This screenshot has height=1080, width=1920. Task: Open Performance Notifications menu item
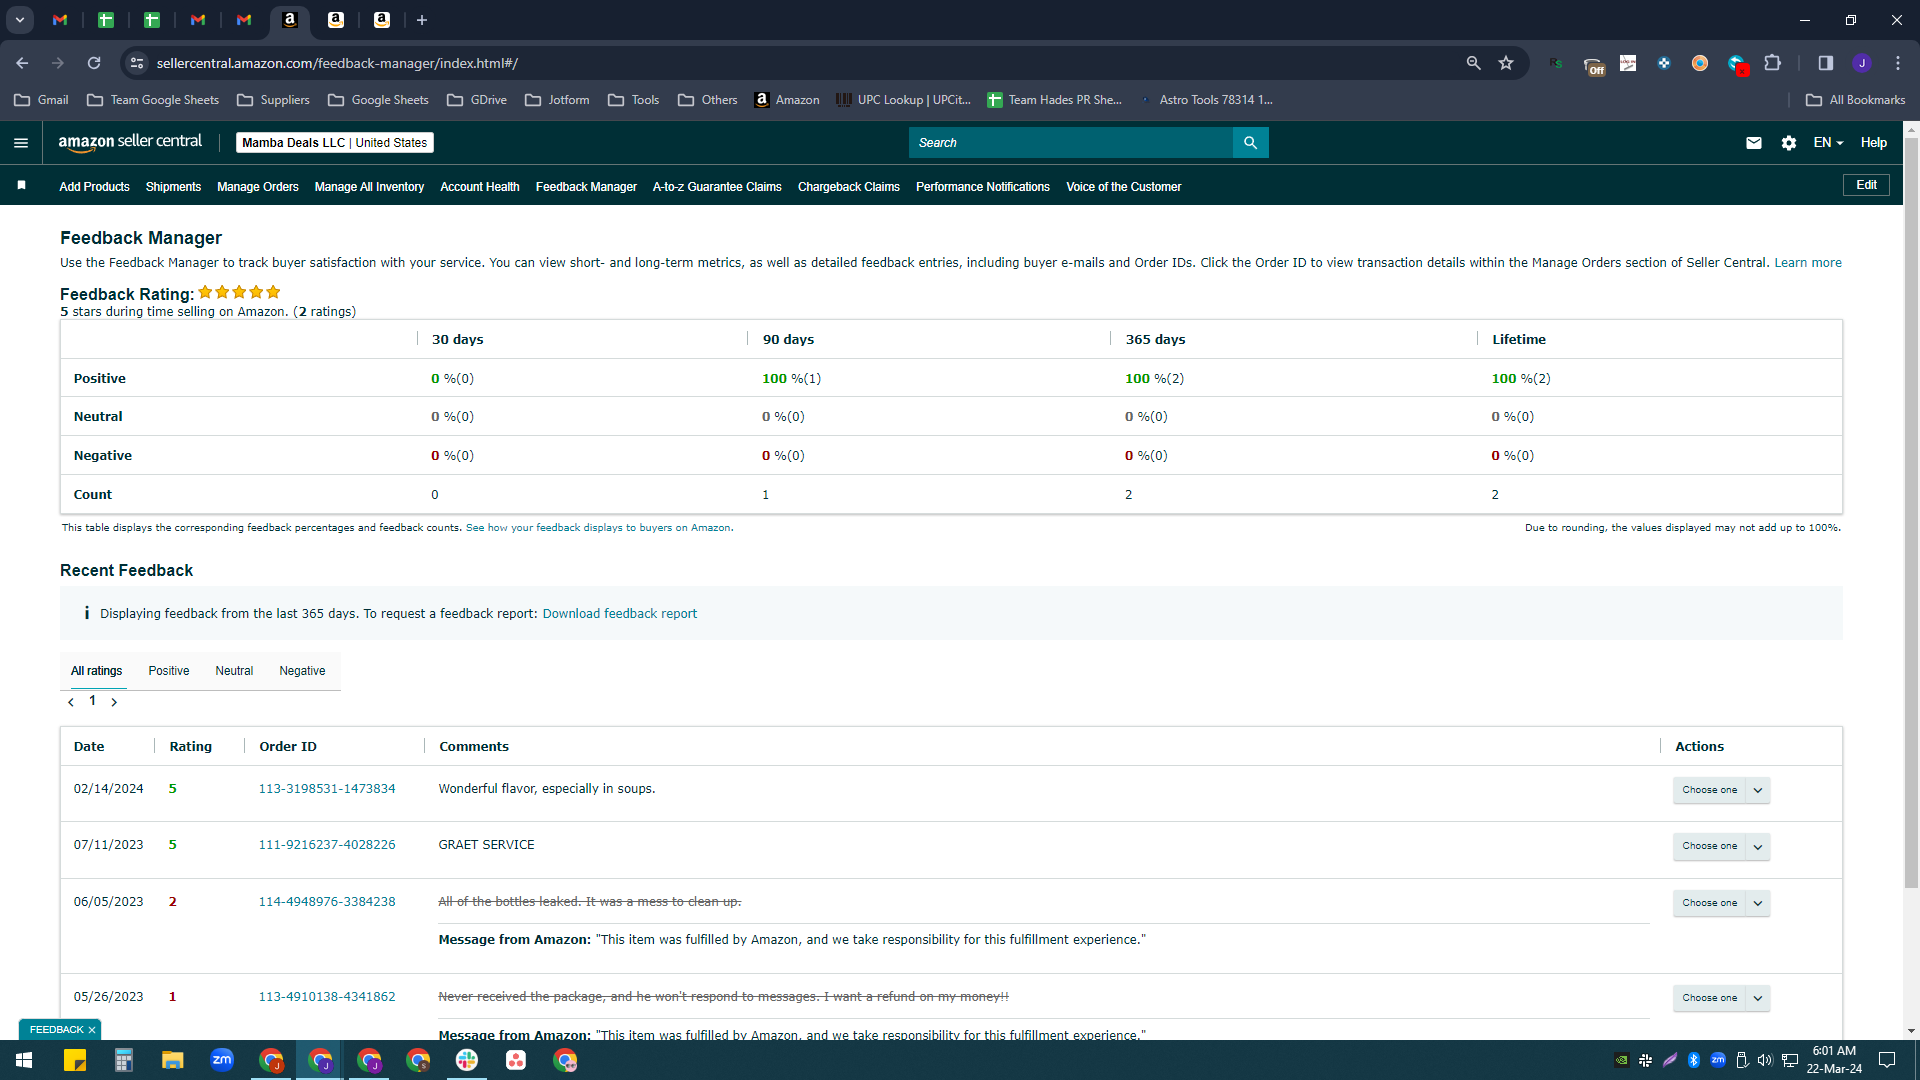click(x=983, y=187)
